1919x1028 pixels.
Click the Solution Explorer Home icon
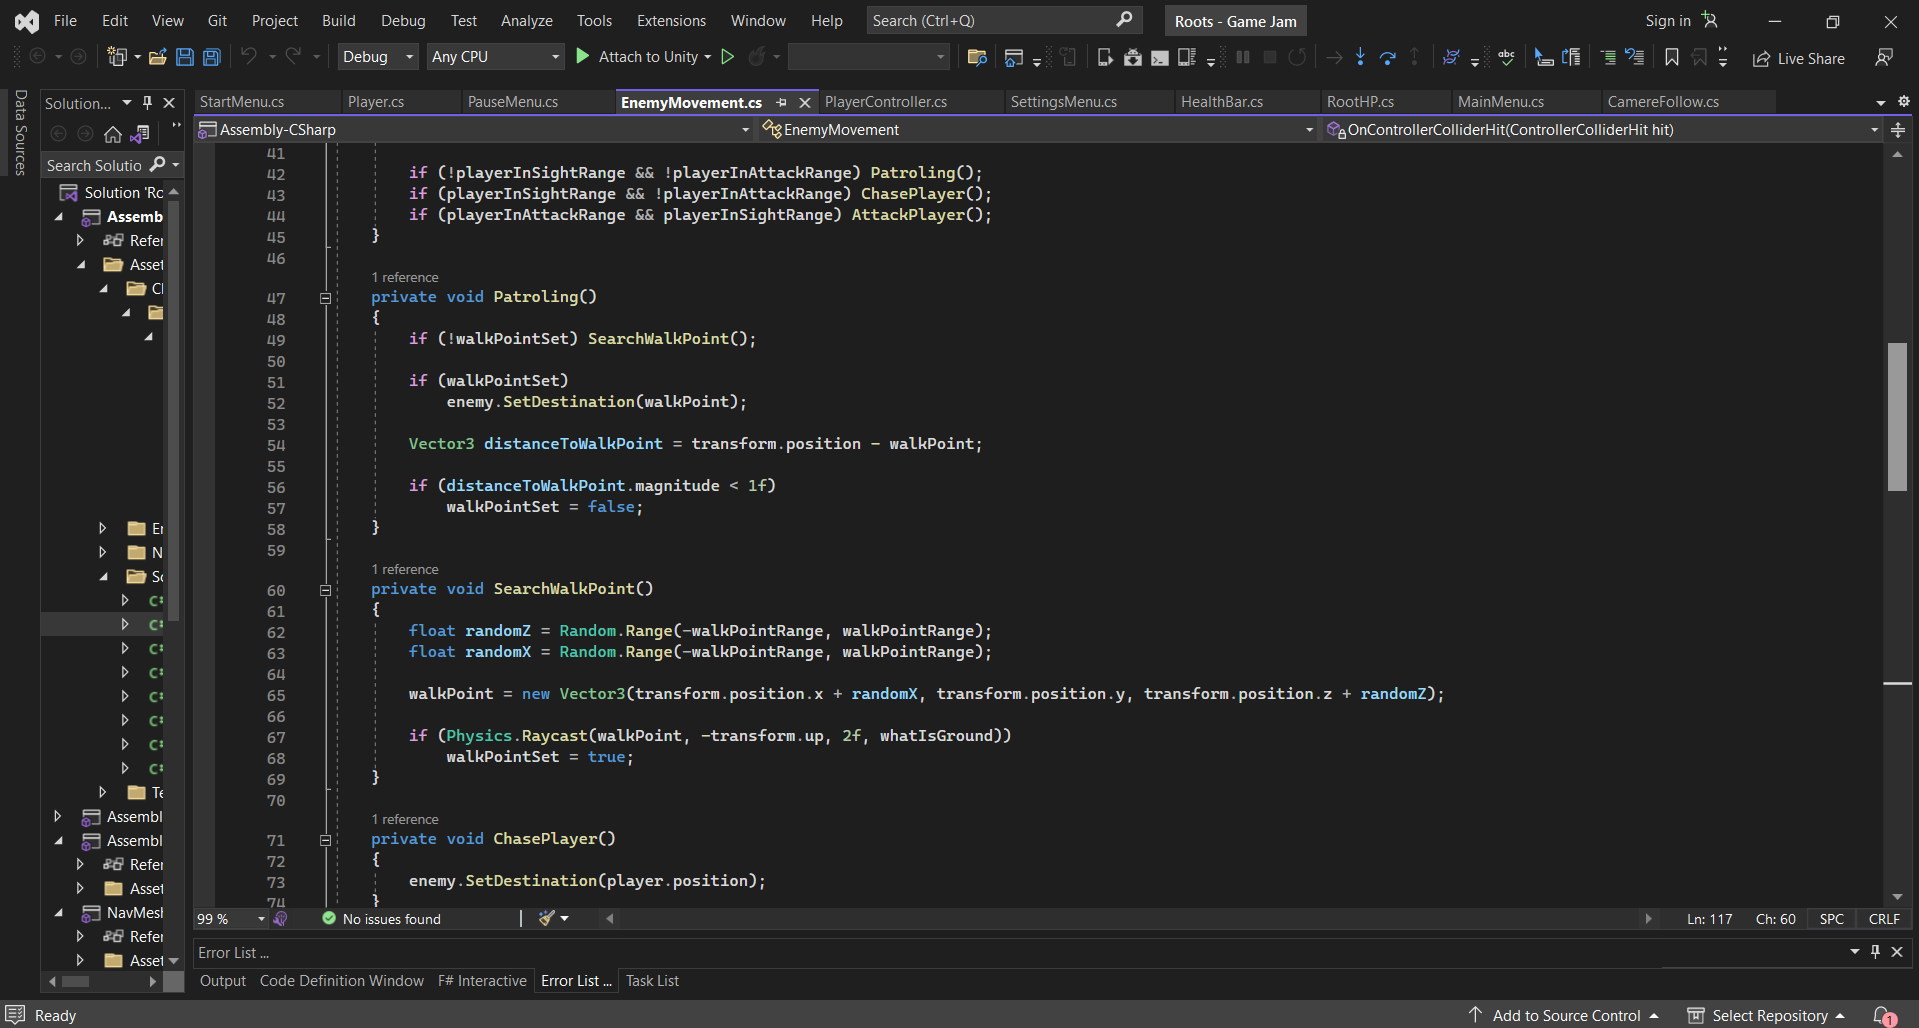click(113, 134)
